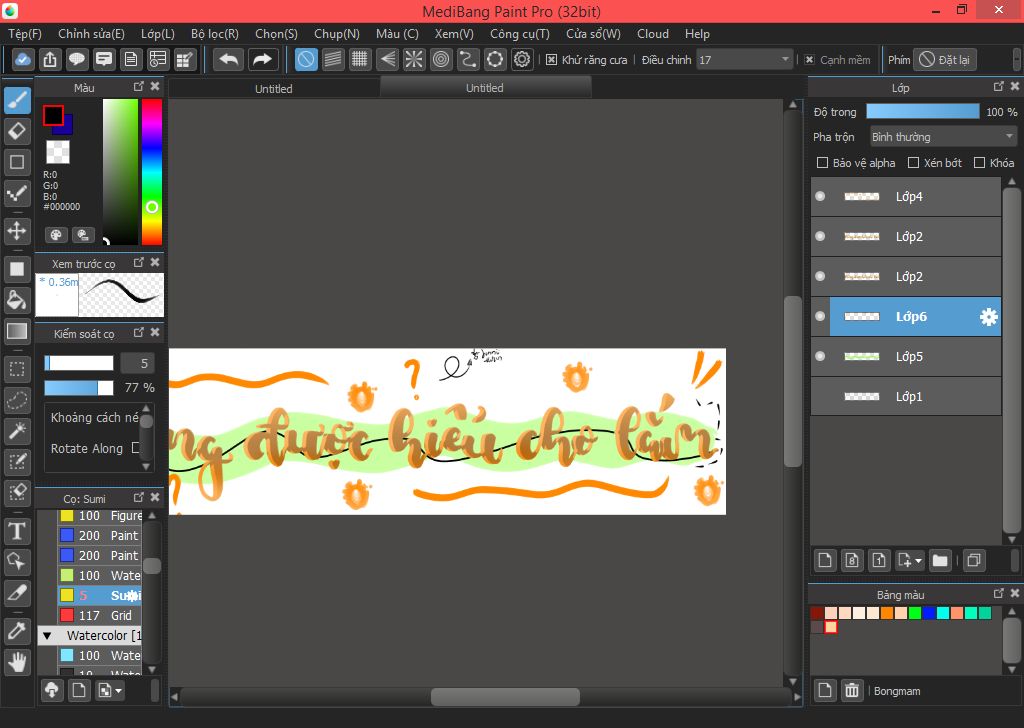The width and height of the screenshot is (1024, 728).
Task: Adjust the Độ trong opacity slider
Action: (922, 112)
